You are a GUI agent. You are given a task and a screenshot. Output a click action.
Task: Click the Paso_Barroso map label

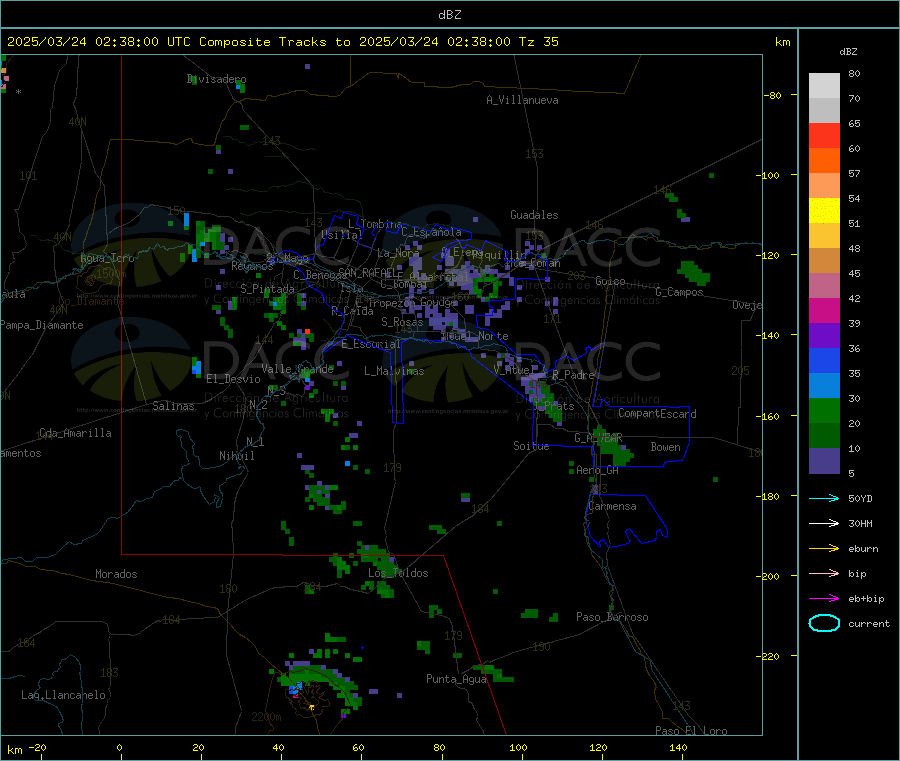[612, 617]
